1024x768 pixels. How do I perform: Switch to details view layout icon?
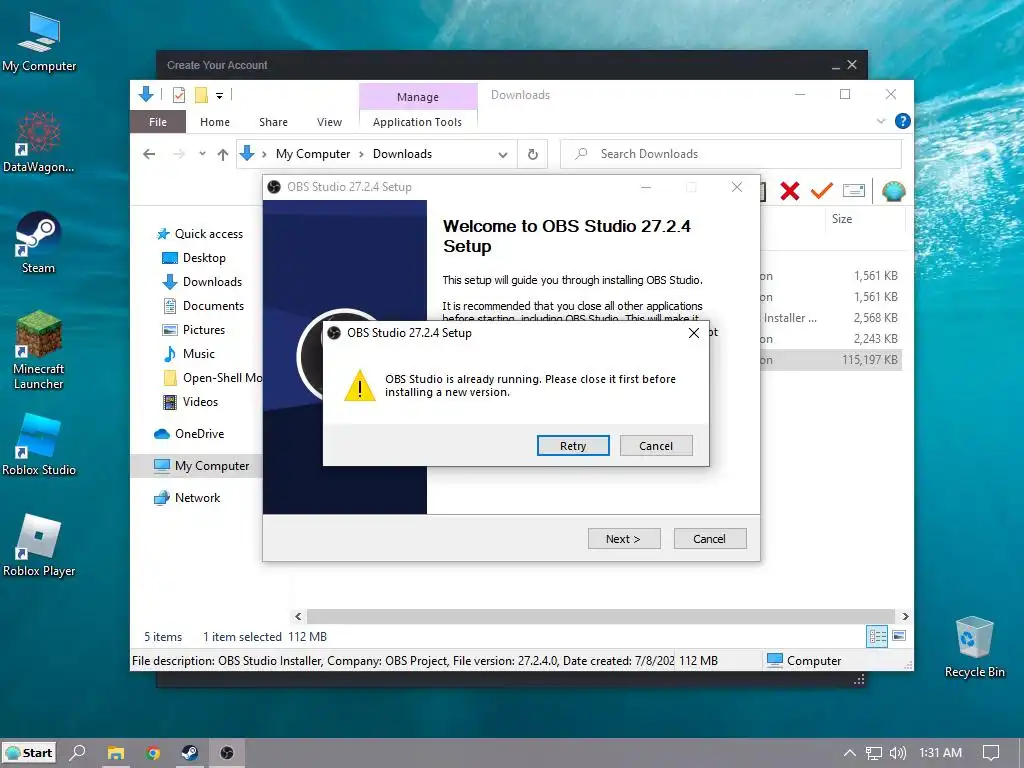coord(877,636)
